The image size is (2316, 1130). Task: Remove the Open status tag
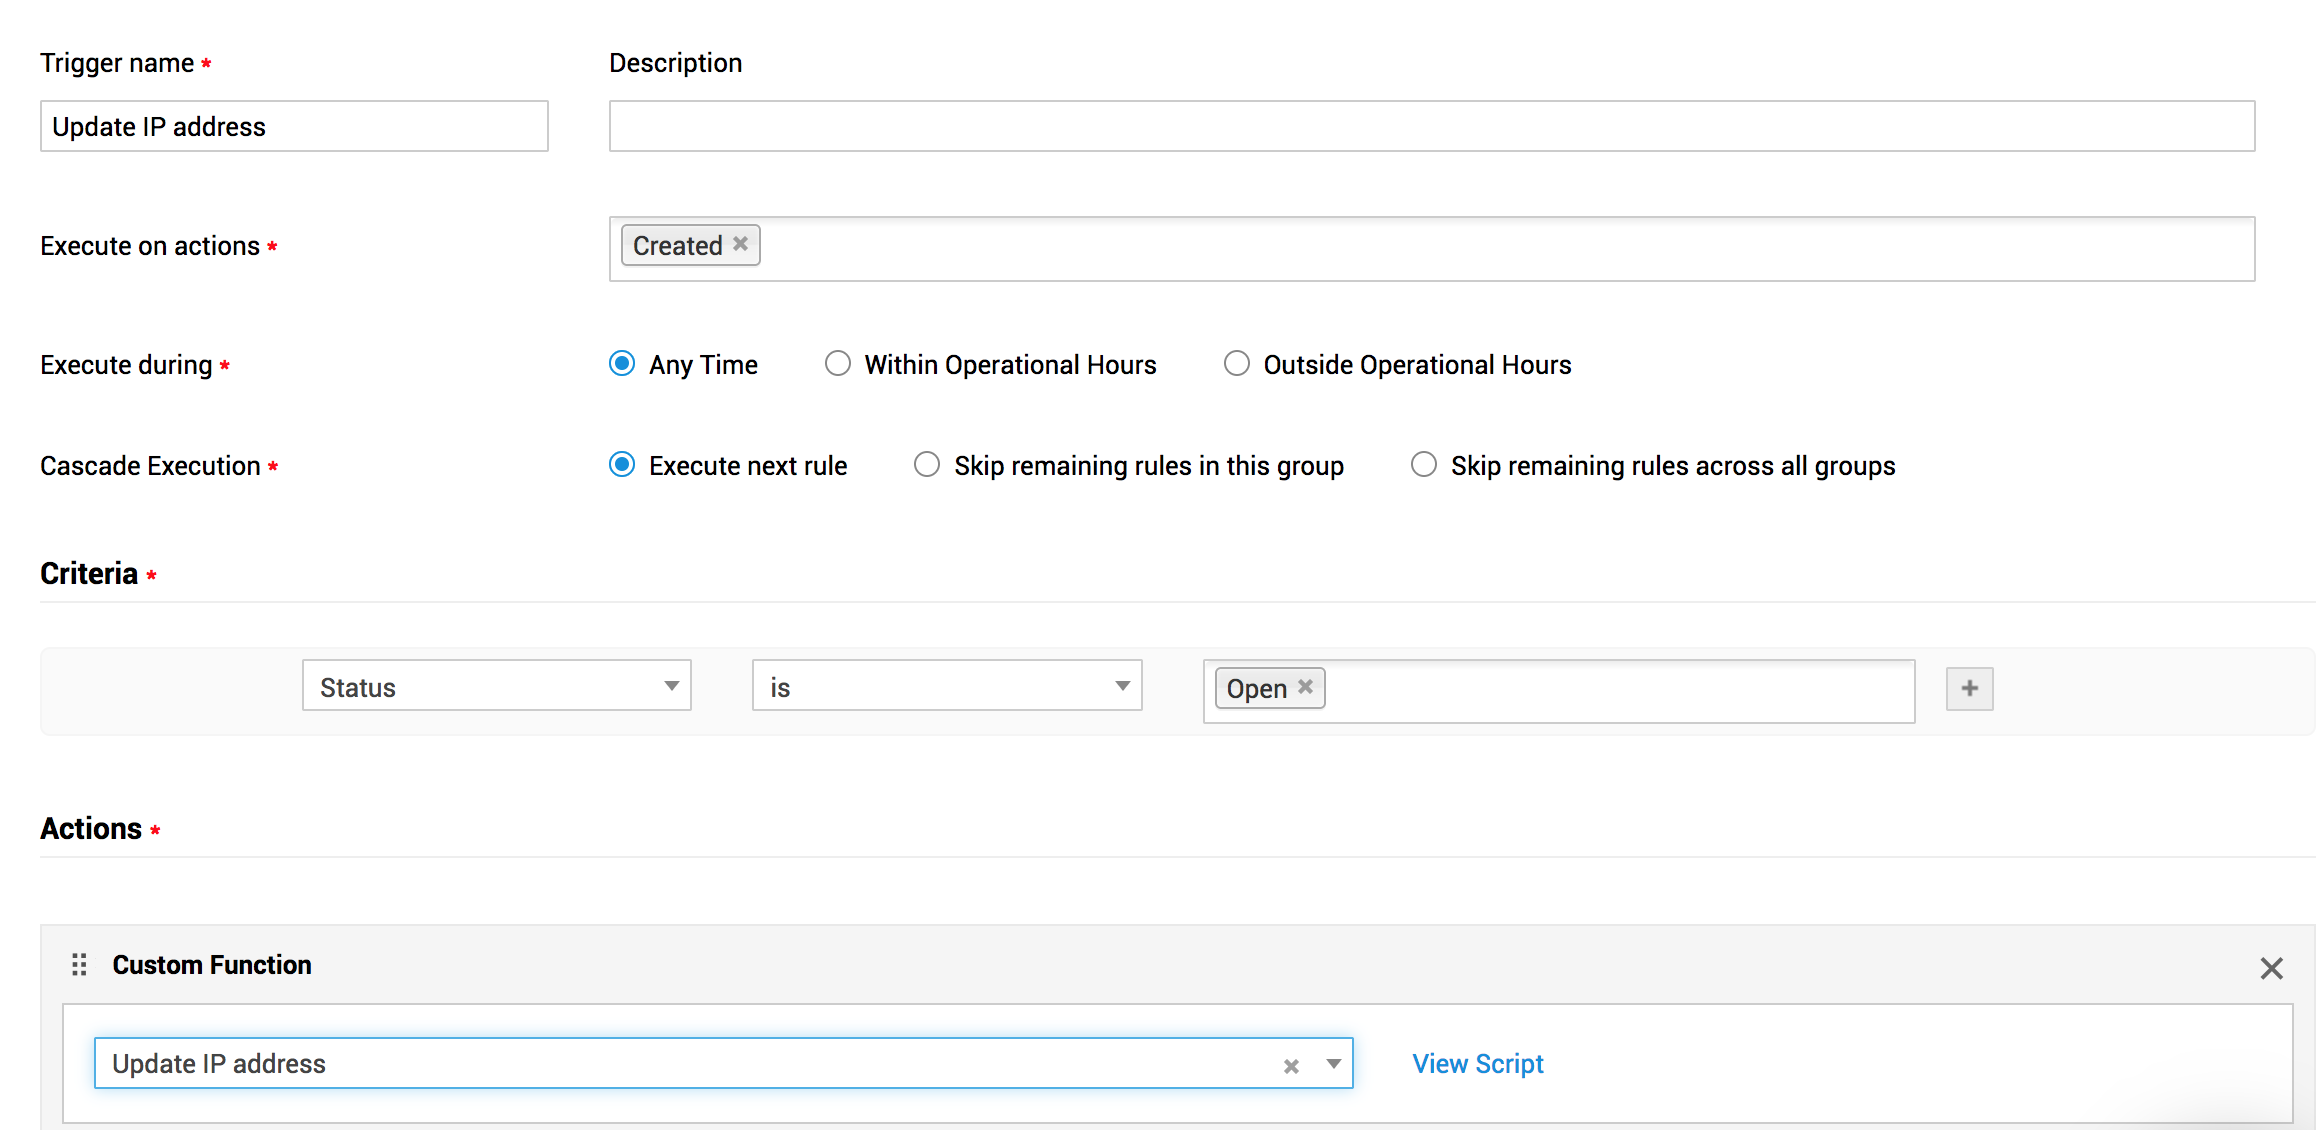tap(1305, 687)
